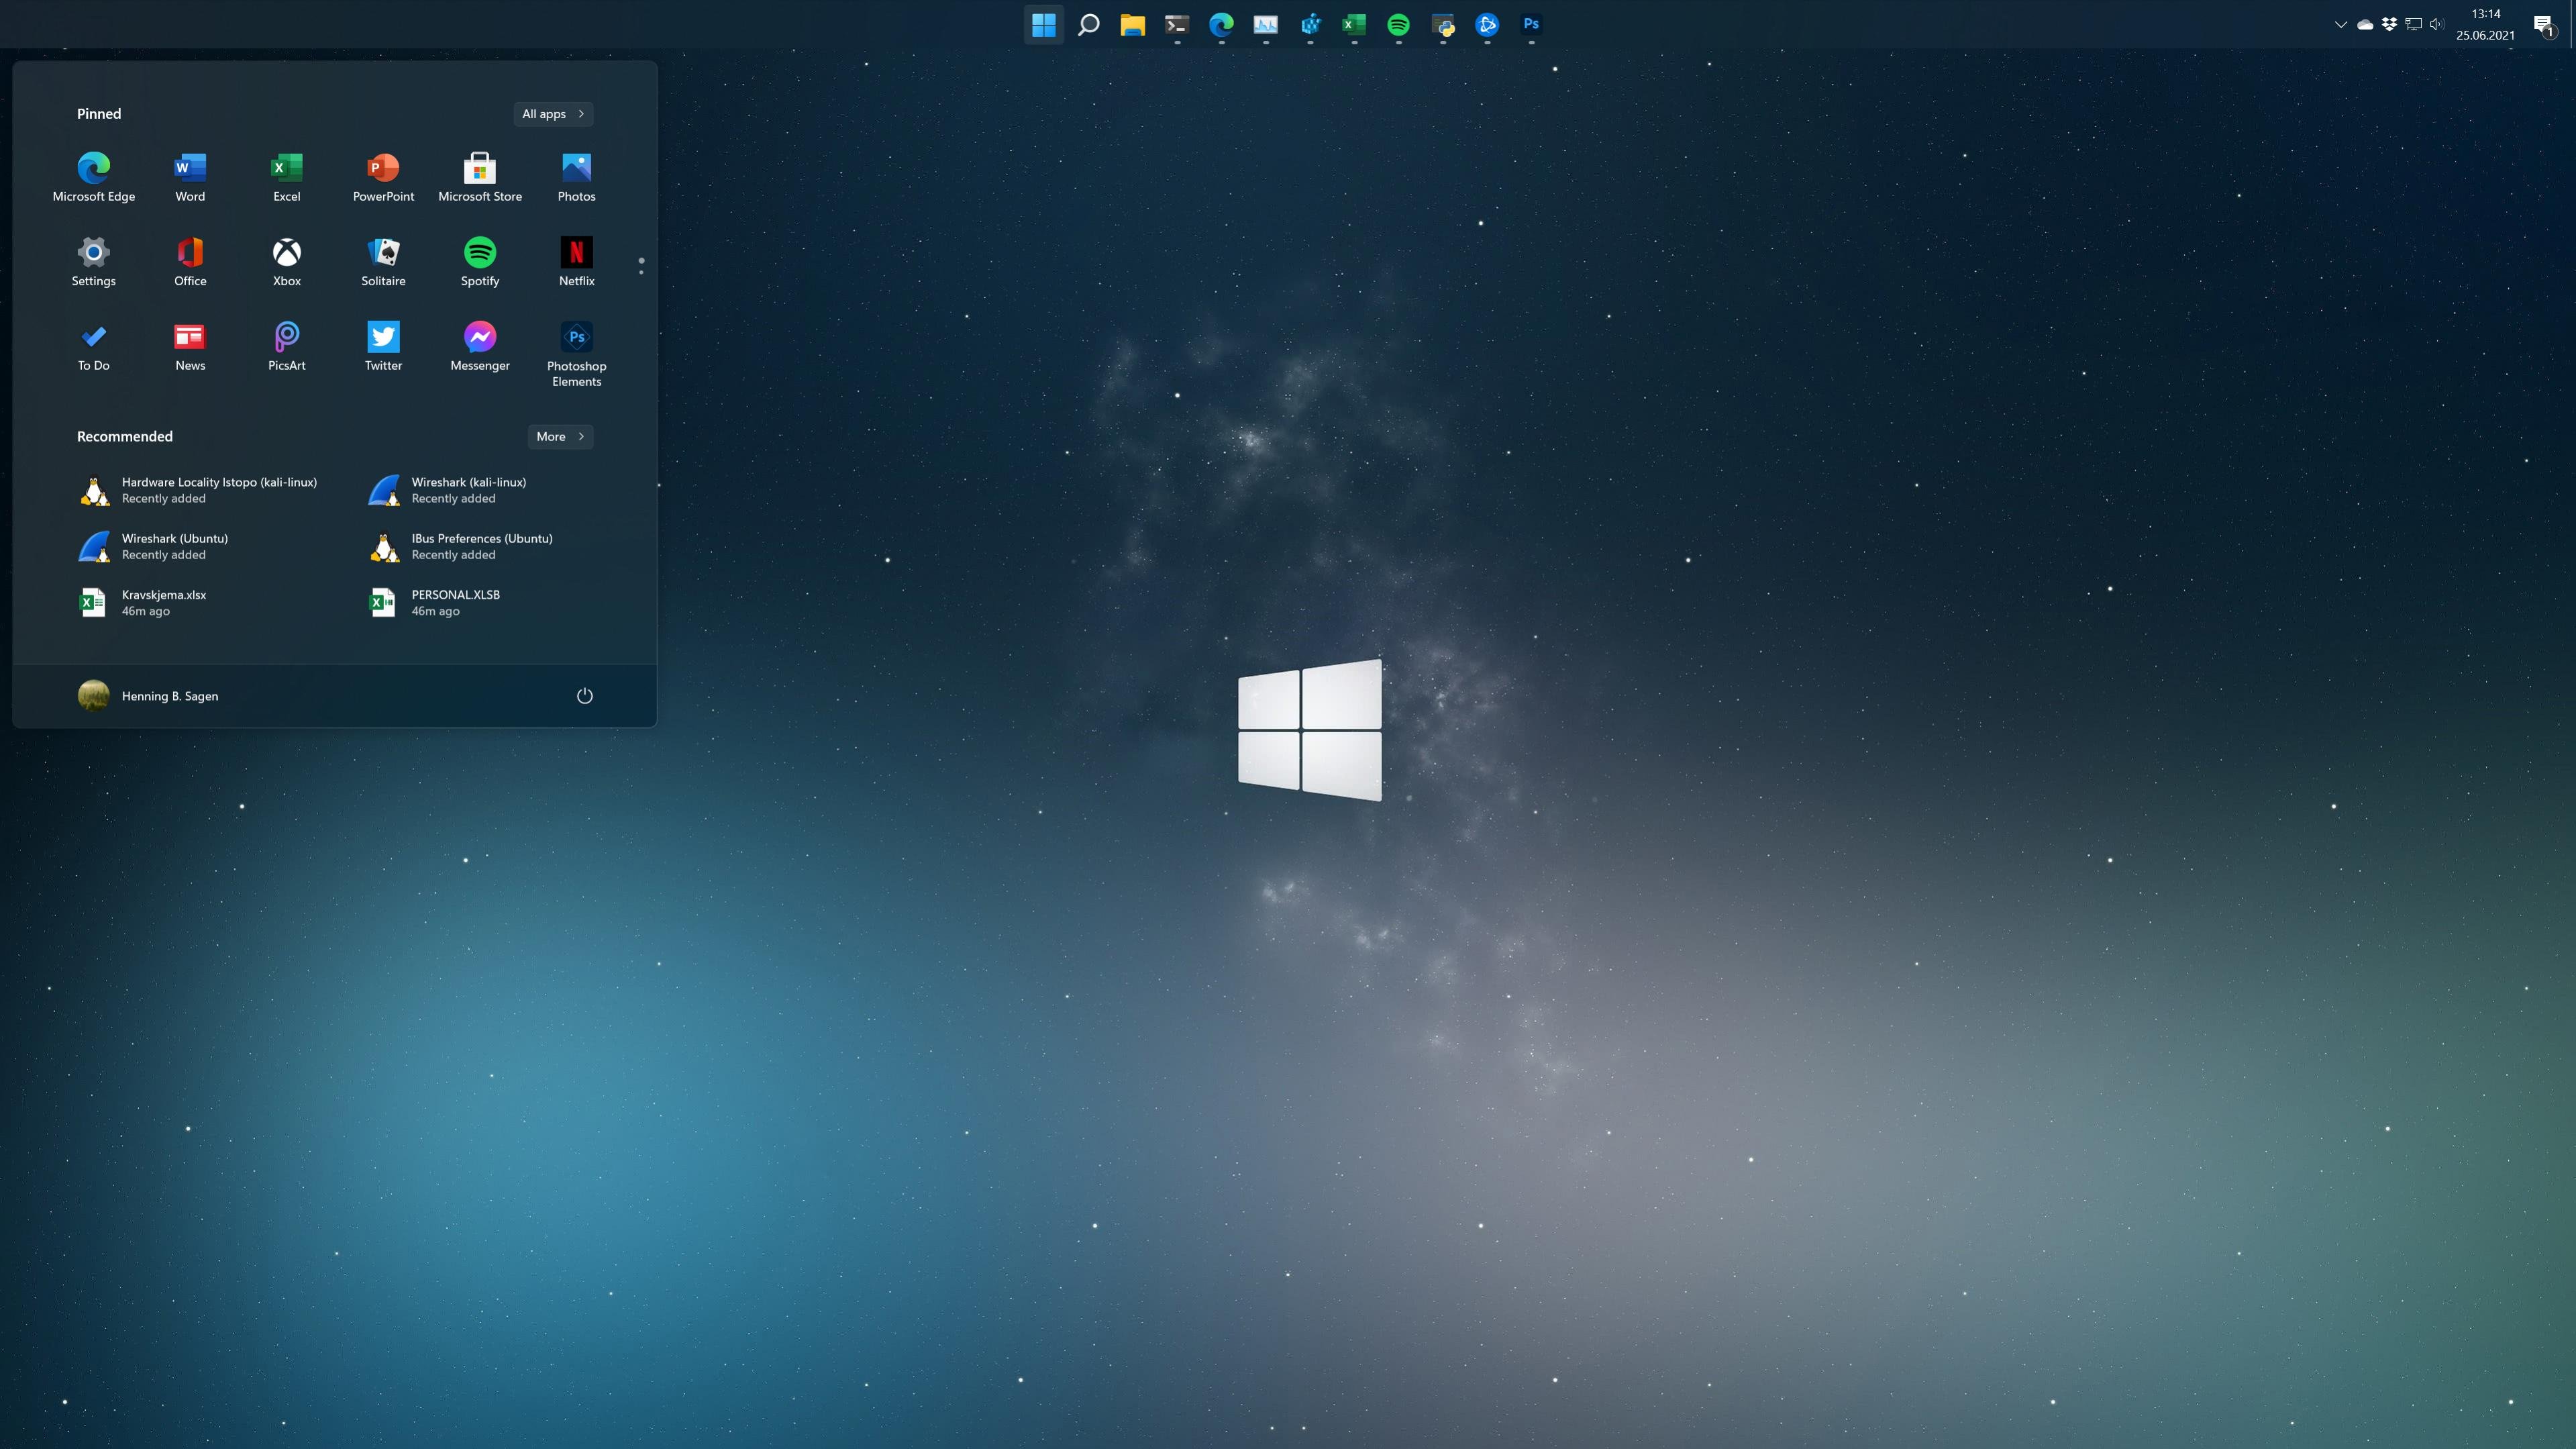Image resolution: width=2576 pixels, height=1449 pixels.
Task: Launch Netflix from pinned apps
Action: click(577, 262)
